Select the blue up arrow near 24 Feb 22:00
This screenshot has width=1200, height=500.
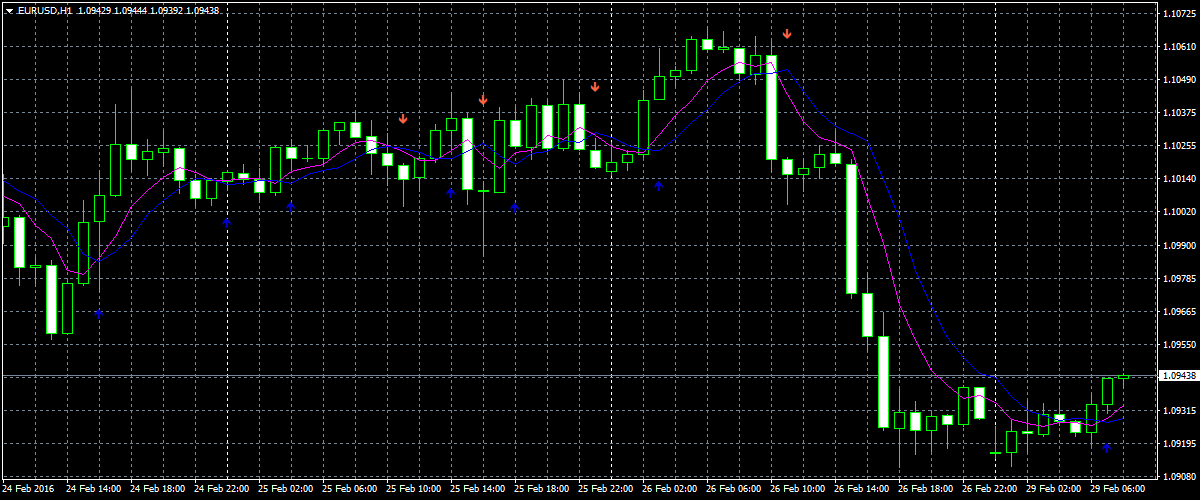[227, 222]
